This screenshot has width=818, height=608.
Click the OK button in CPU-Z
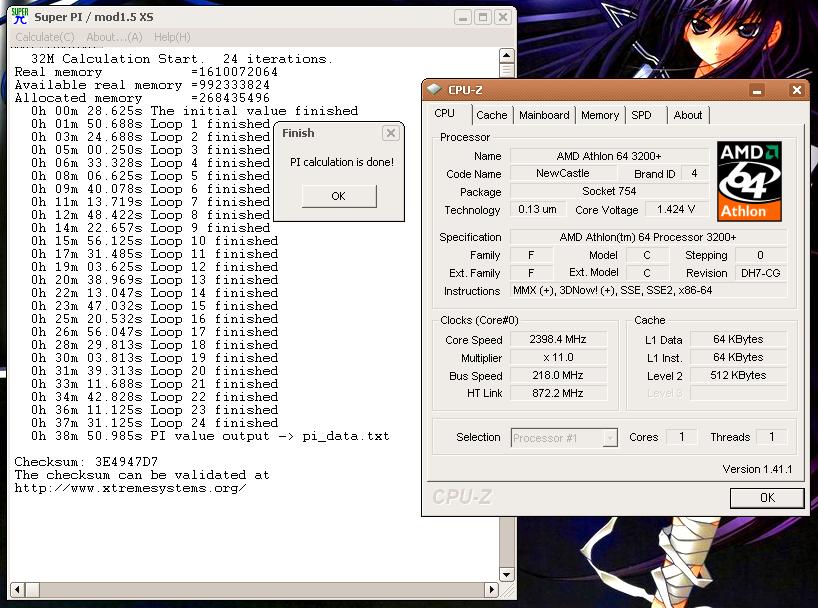767,498
